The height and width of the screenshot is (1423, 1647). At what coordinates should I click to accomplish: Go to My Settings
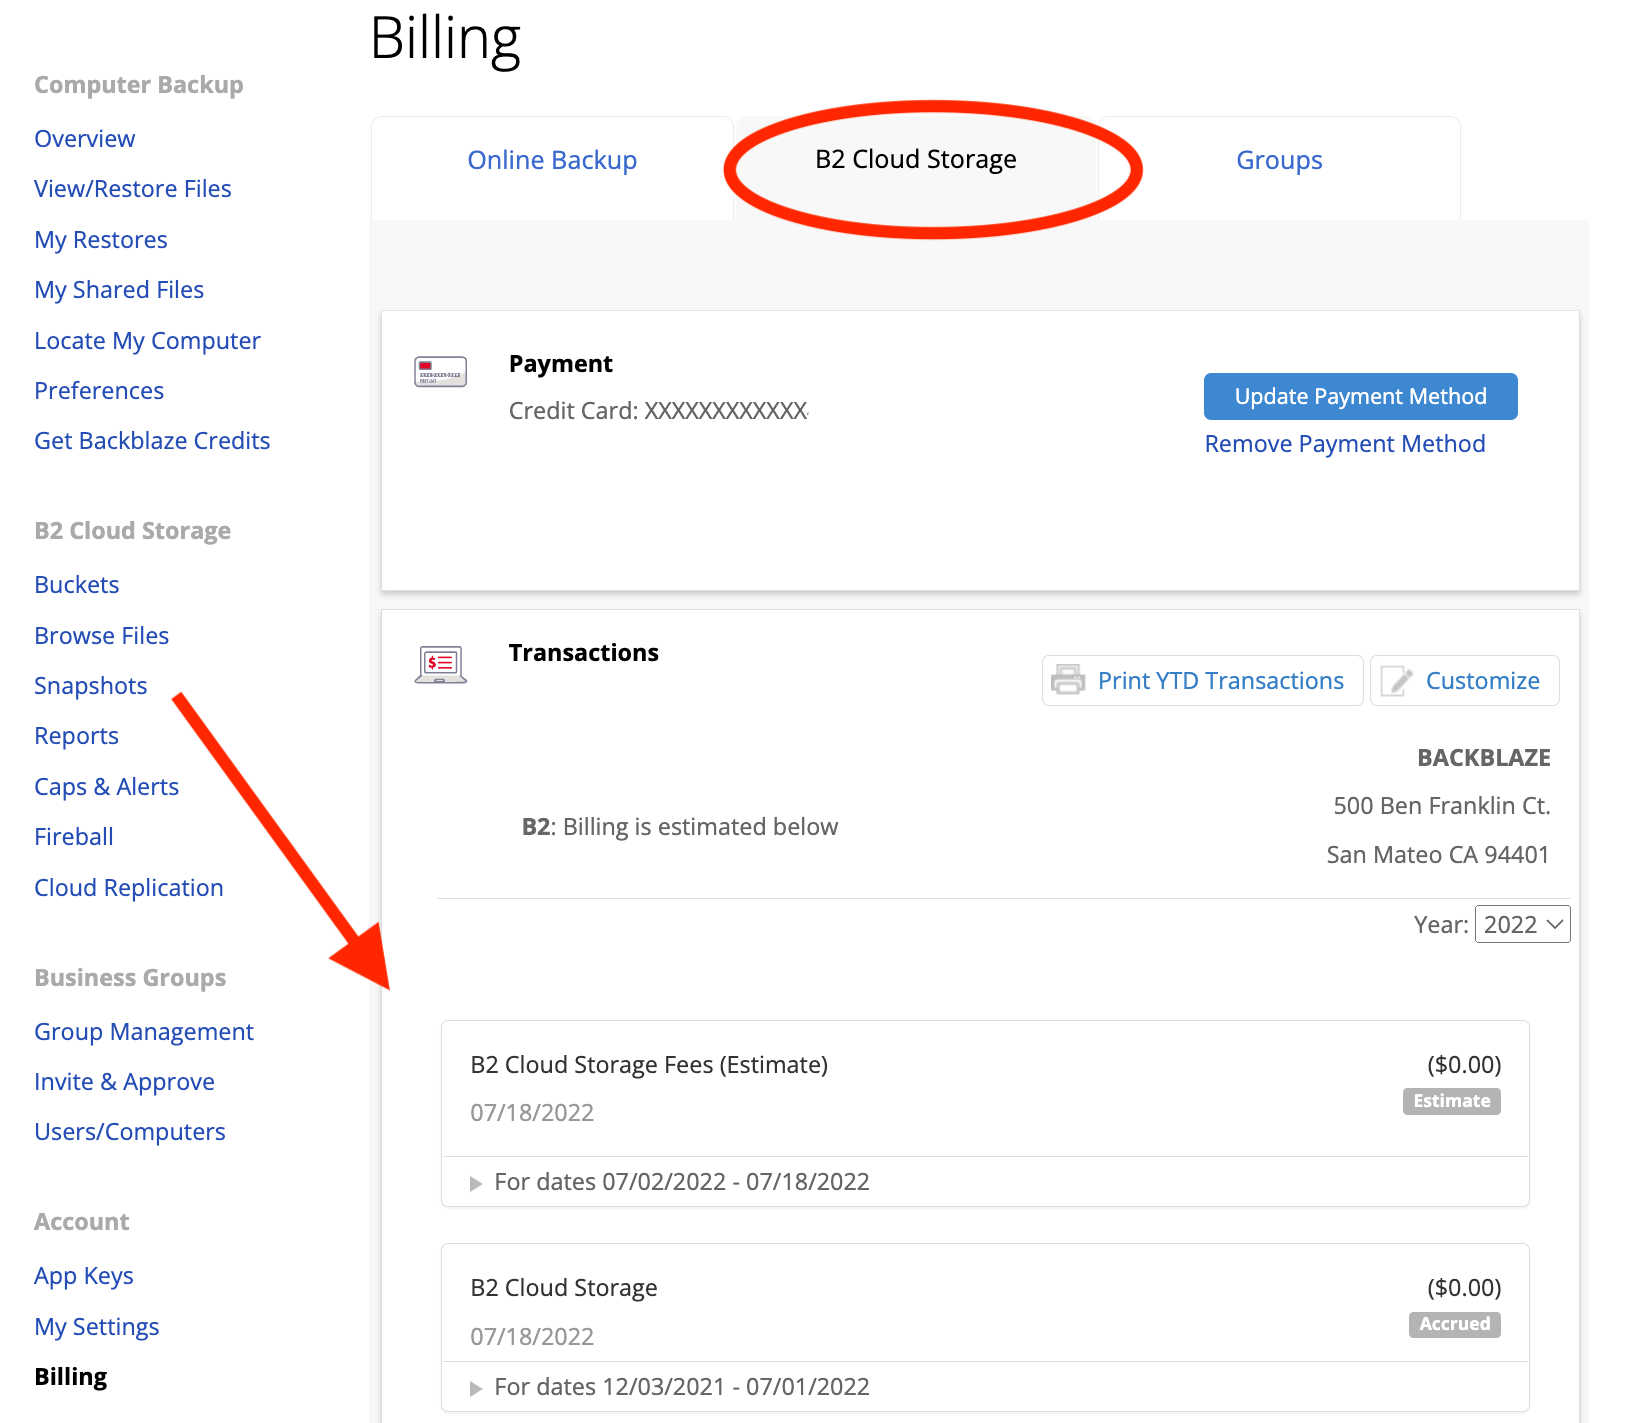click(97, 1327)
